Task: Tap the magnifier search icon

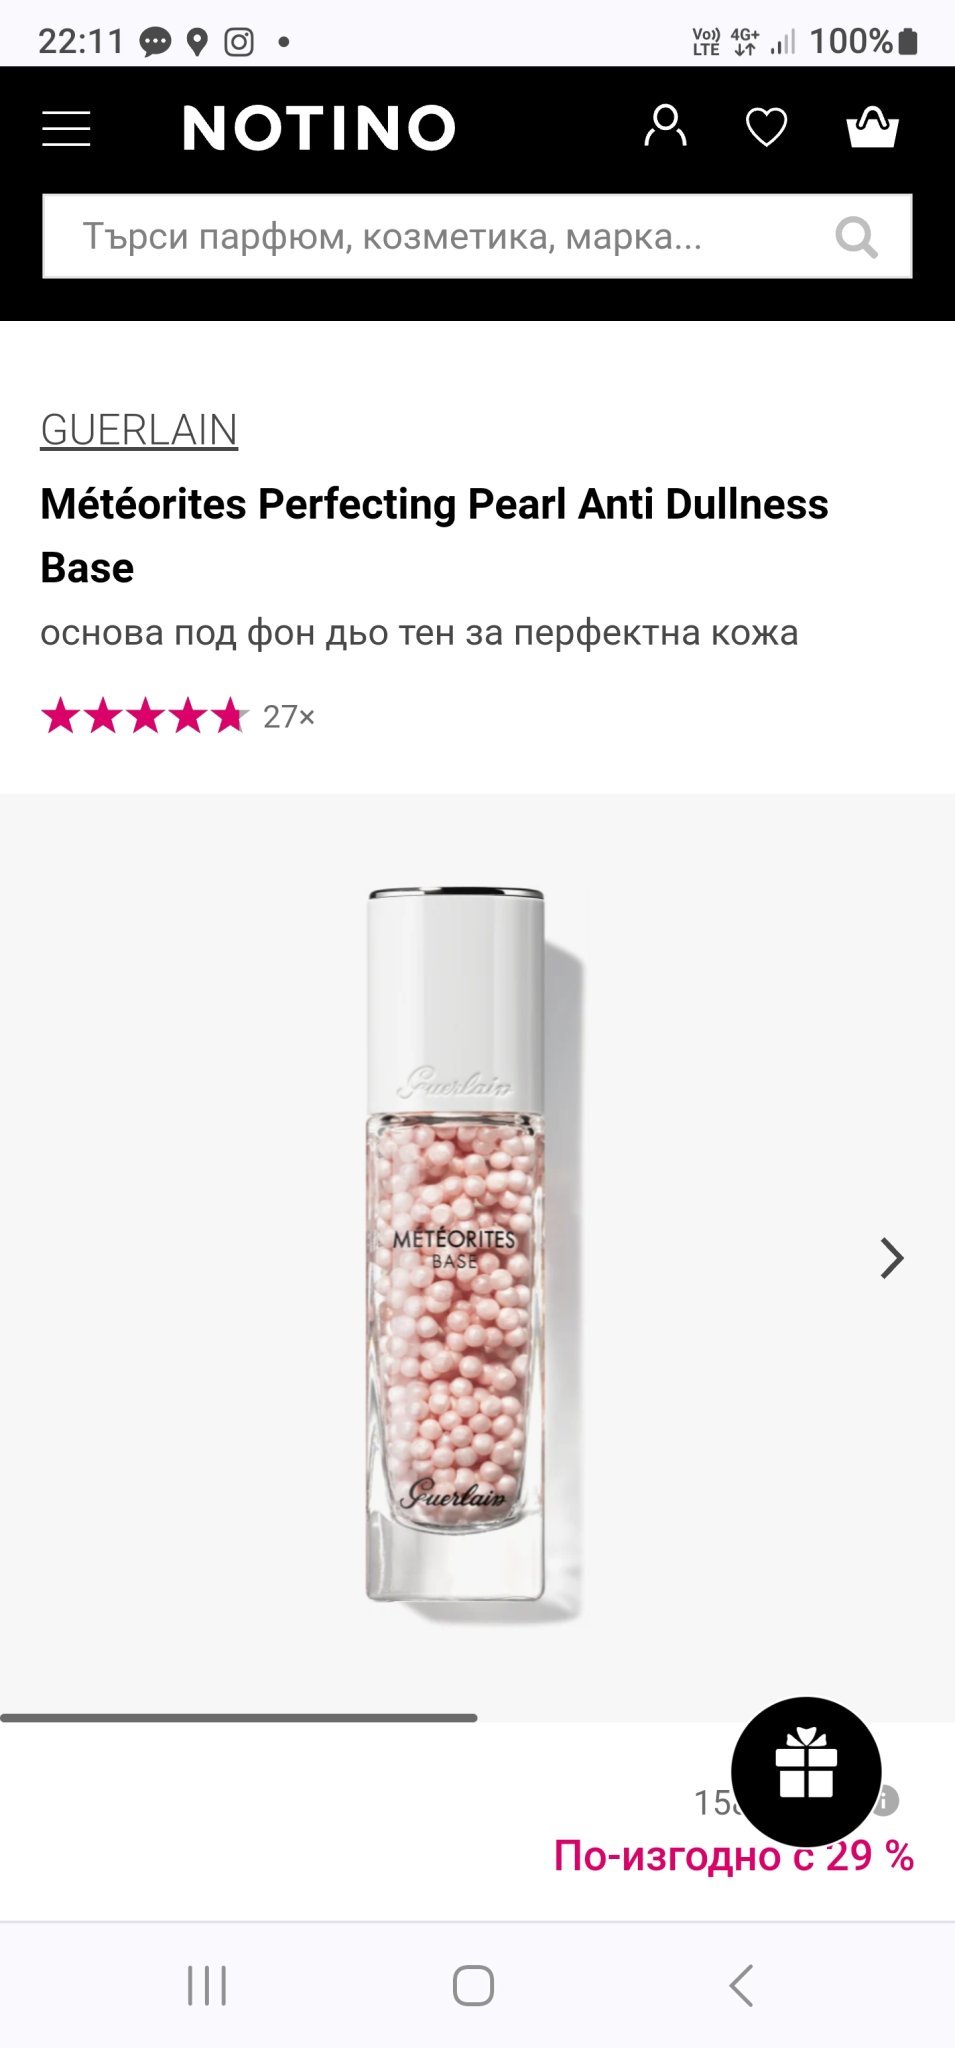Action: pyautogui.click(x=857, y=238)
